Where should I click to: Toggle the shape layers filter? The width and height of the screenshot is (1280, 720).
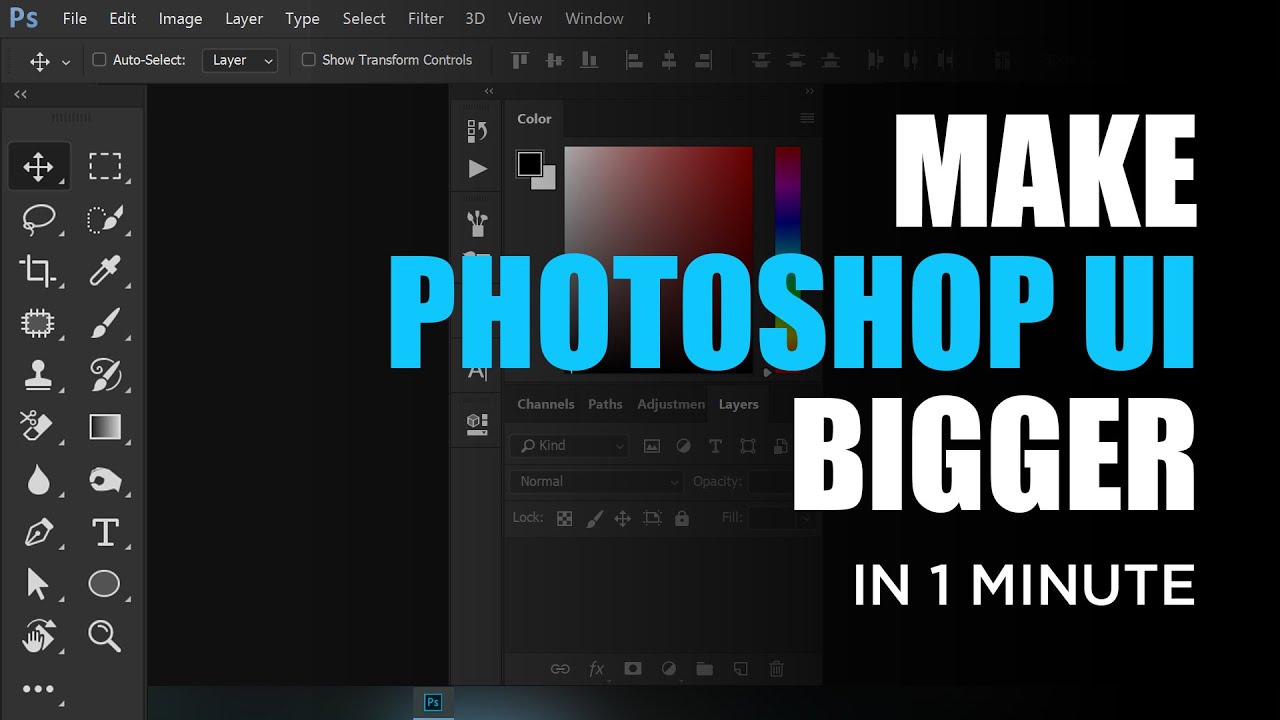747,446
